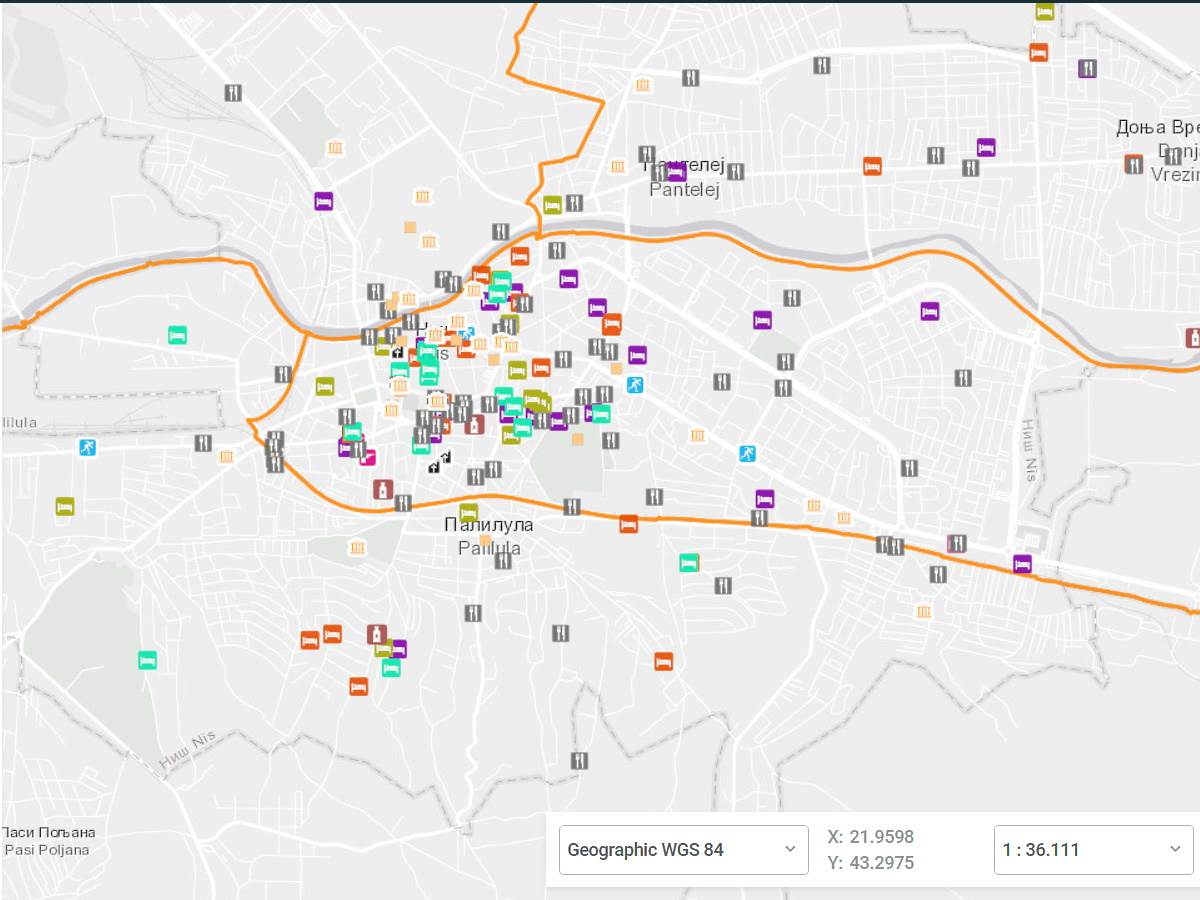Open the Geographic WGS 84 coordinate system dropdown
The height and width of the screenshot is (900, 1200).
pyautogui.click(x=685, y=849)
